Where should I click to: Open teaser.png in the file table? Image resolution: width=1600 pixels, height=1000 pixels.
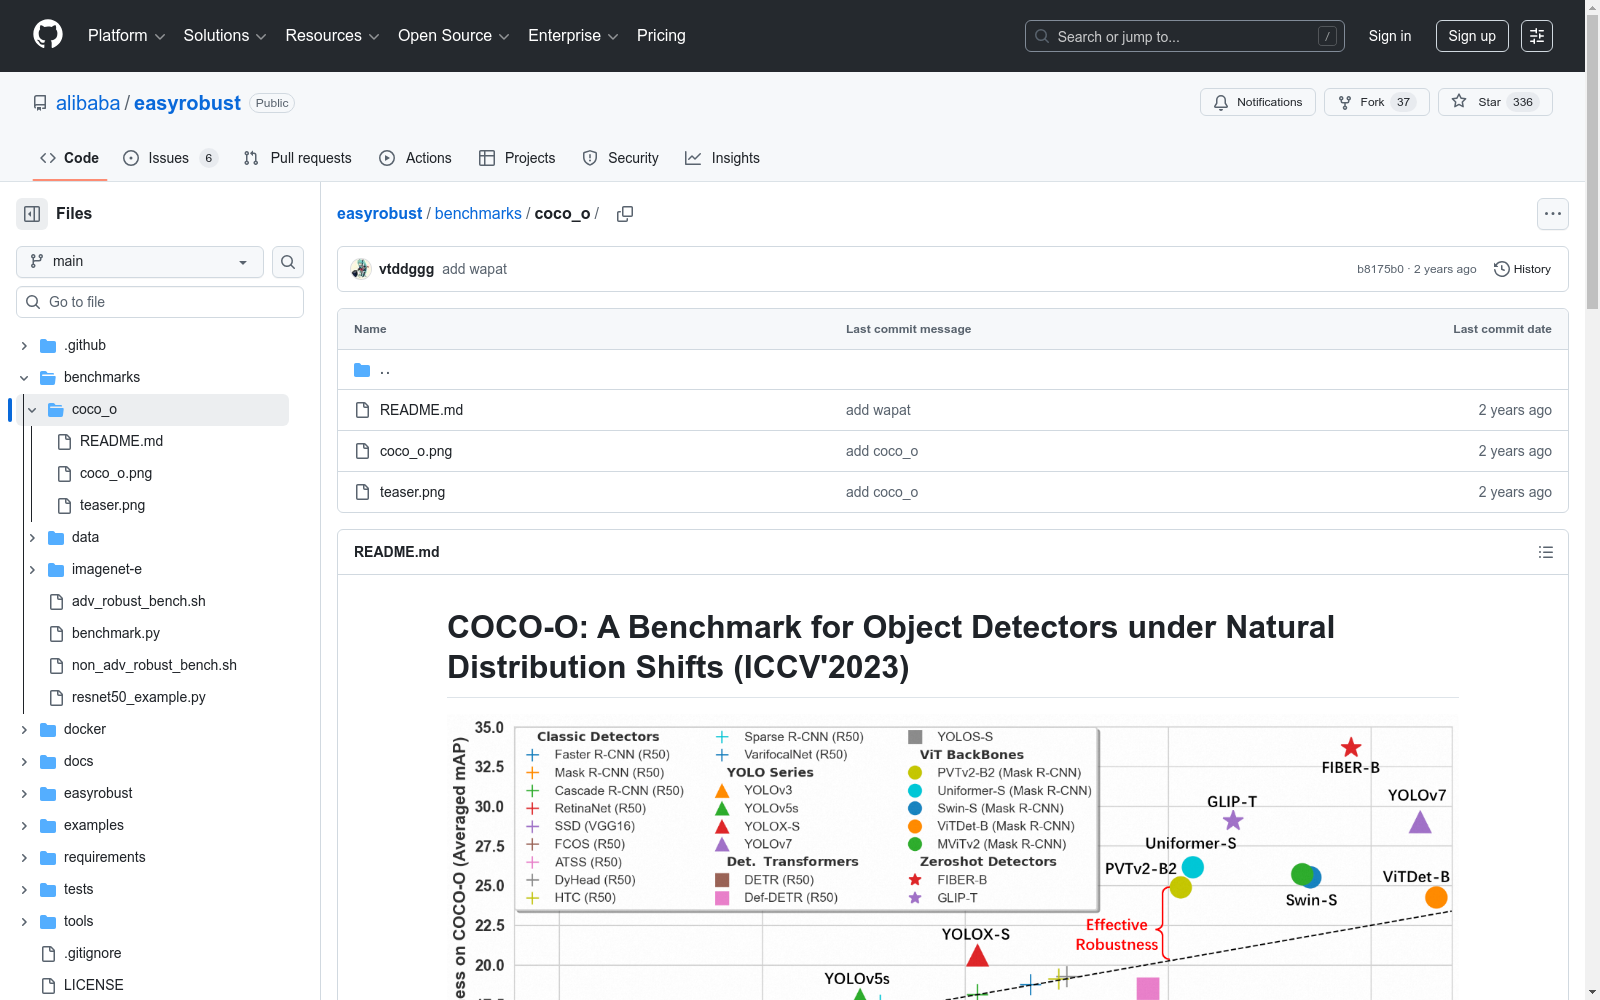412,492
